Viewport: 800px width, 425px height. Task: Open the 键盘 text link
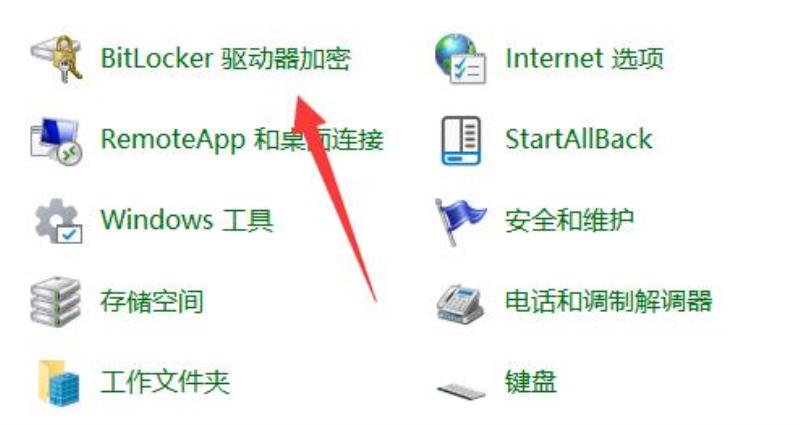coord(531,382)
